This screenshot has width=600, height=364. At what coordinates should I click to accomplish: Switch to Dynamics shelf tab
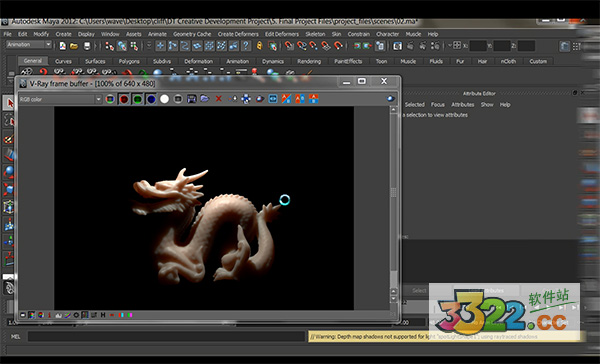tap(273, 61)
